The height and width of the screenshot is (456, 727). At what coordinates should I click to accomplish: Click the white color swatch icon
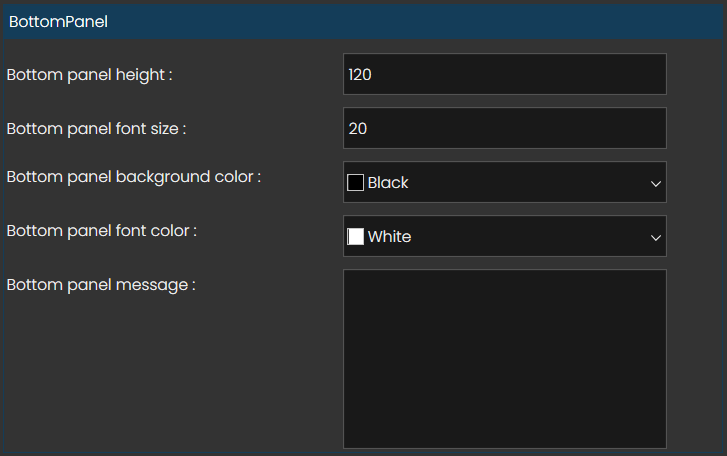pyautogui.click(x=355, y=237)
